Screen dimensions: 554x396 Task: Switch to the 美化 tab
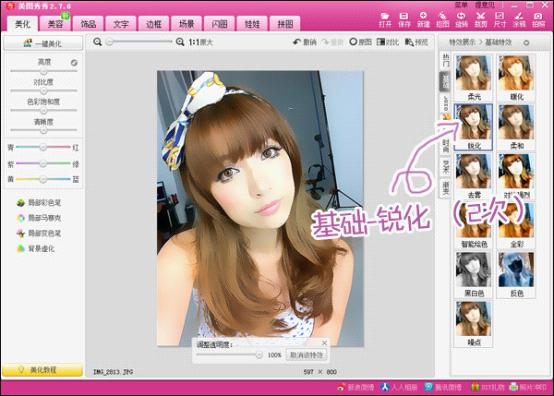pyautogui.click(x=22, y=24)
